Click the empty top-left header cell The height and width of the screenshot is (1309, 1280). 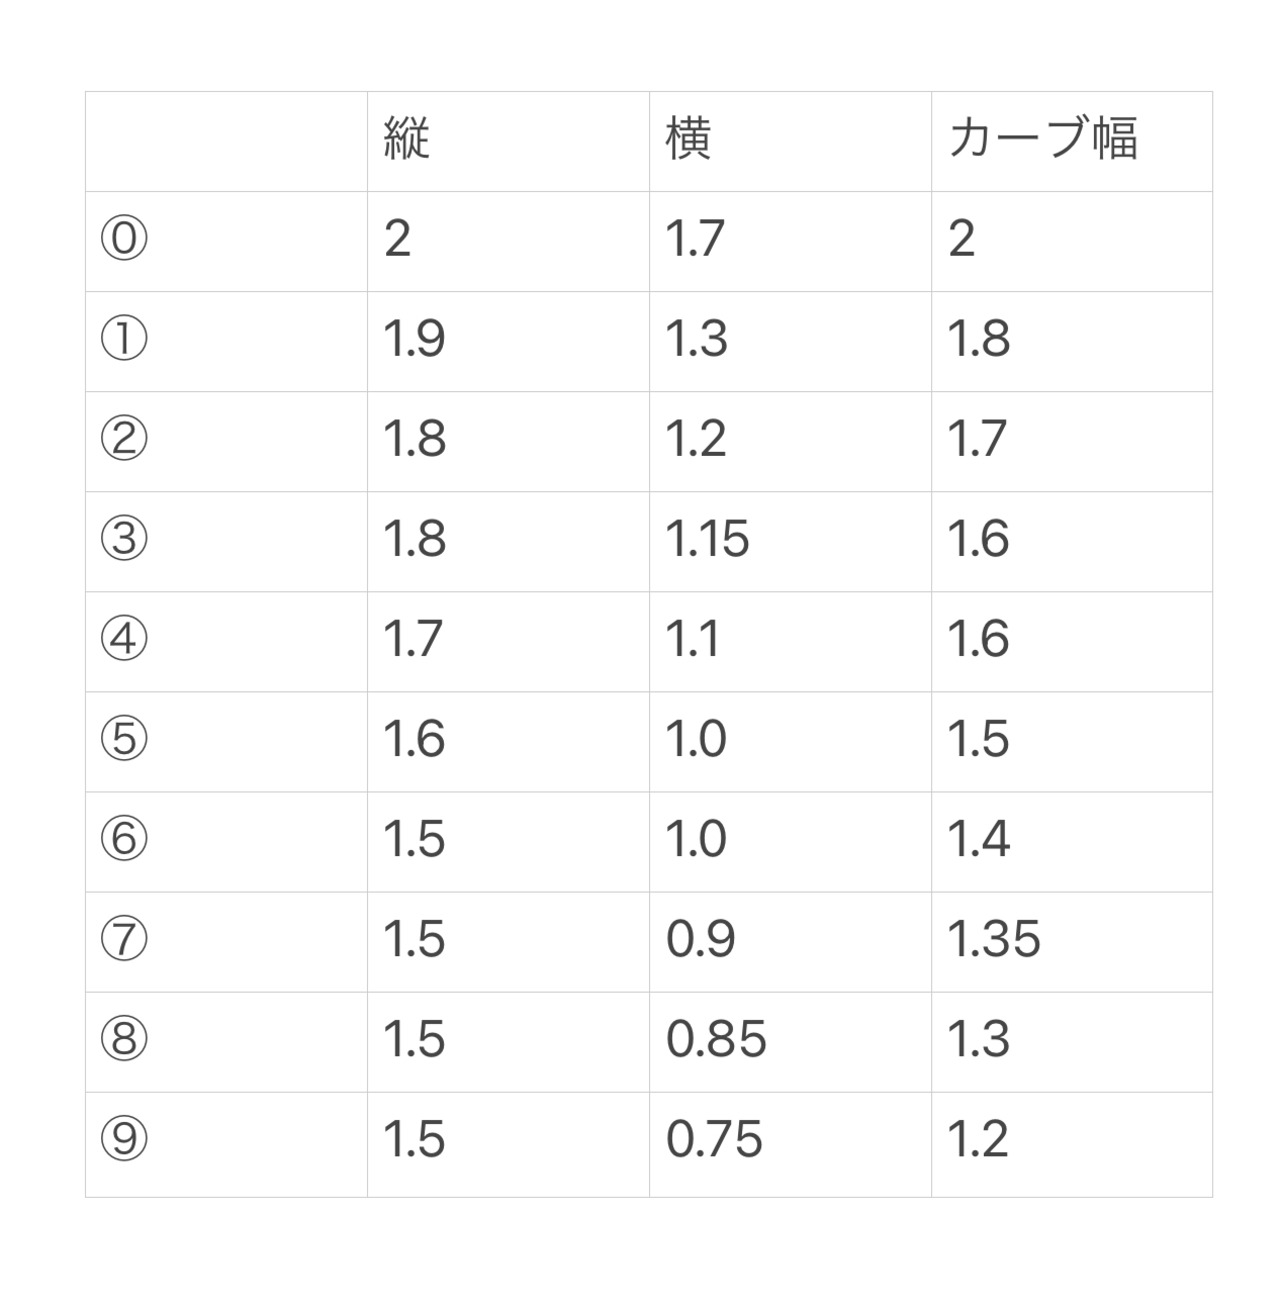(226, 141)
